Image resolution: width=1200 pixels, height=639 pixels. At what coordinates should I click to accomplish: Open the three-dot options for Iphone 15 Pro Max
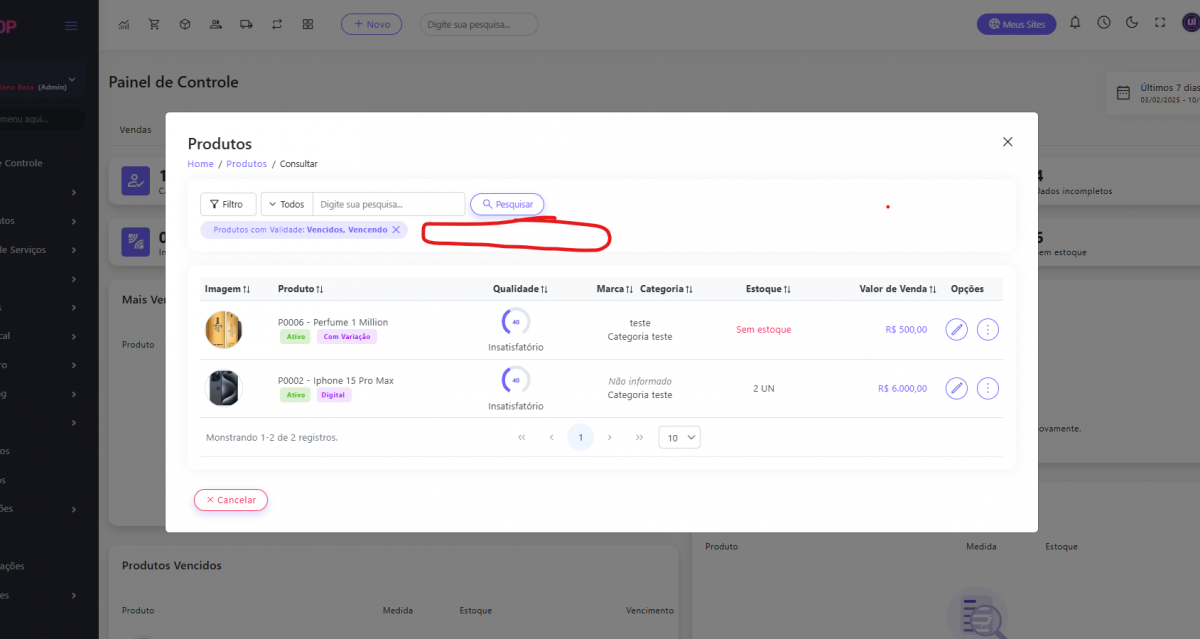pyautogui.click(x=988, y=388)
